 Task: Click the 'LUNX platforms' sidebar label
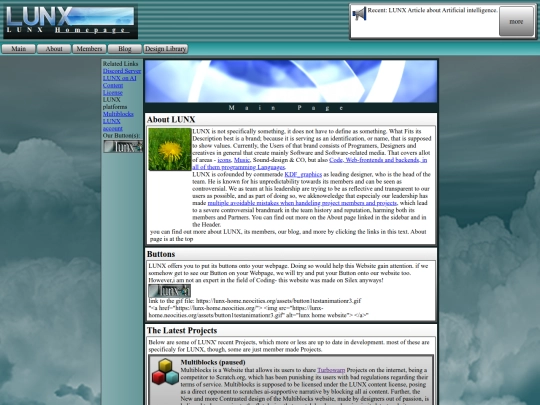click(115, 103)
